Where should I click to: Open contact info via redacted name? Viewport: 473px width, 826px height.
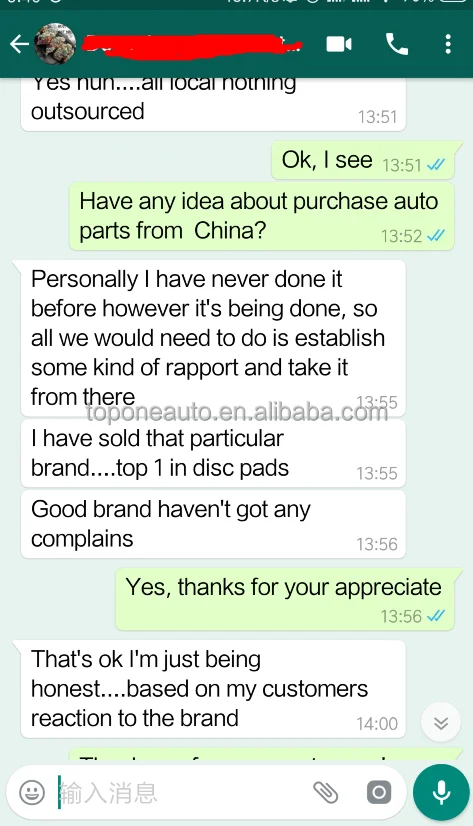coord(192,44)
